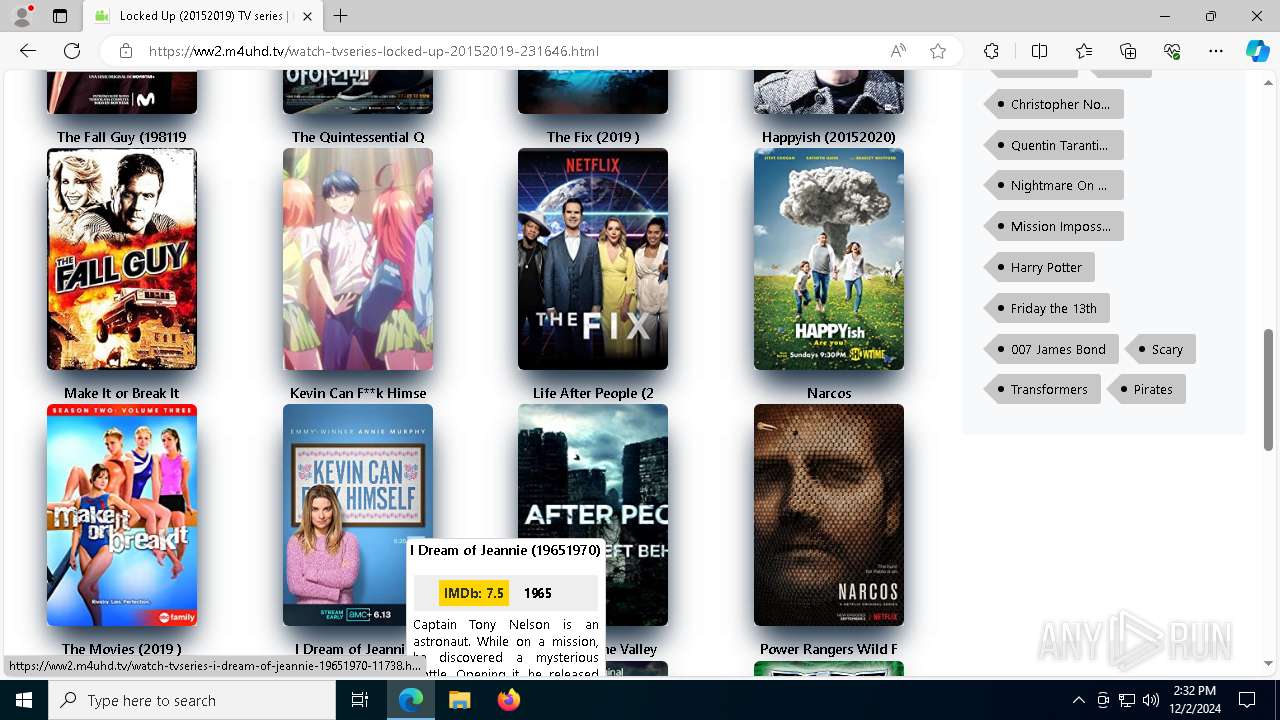Show hidden system tray icons
The height and width of the screenshot is (720, 1280).
[x=1078, y=700]
